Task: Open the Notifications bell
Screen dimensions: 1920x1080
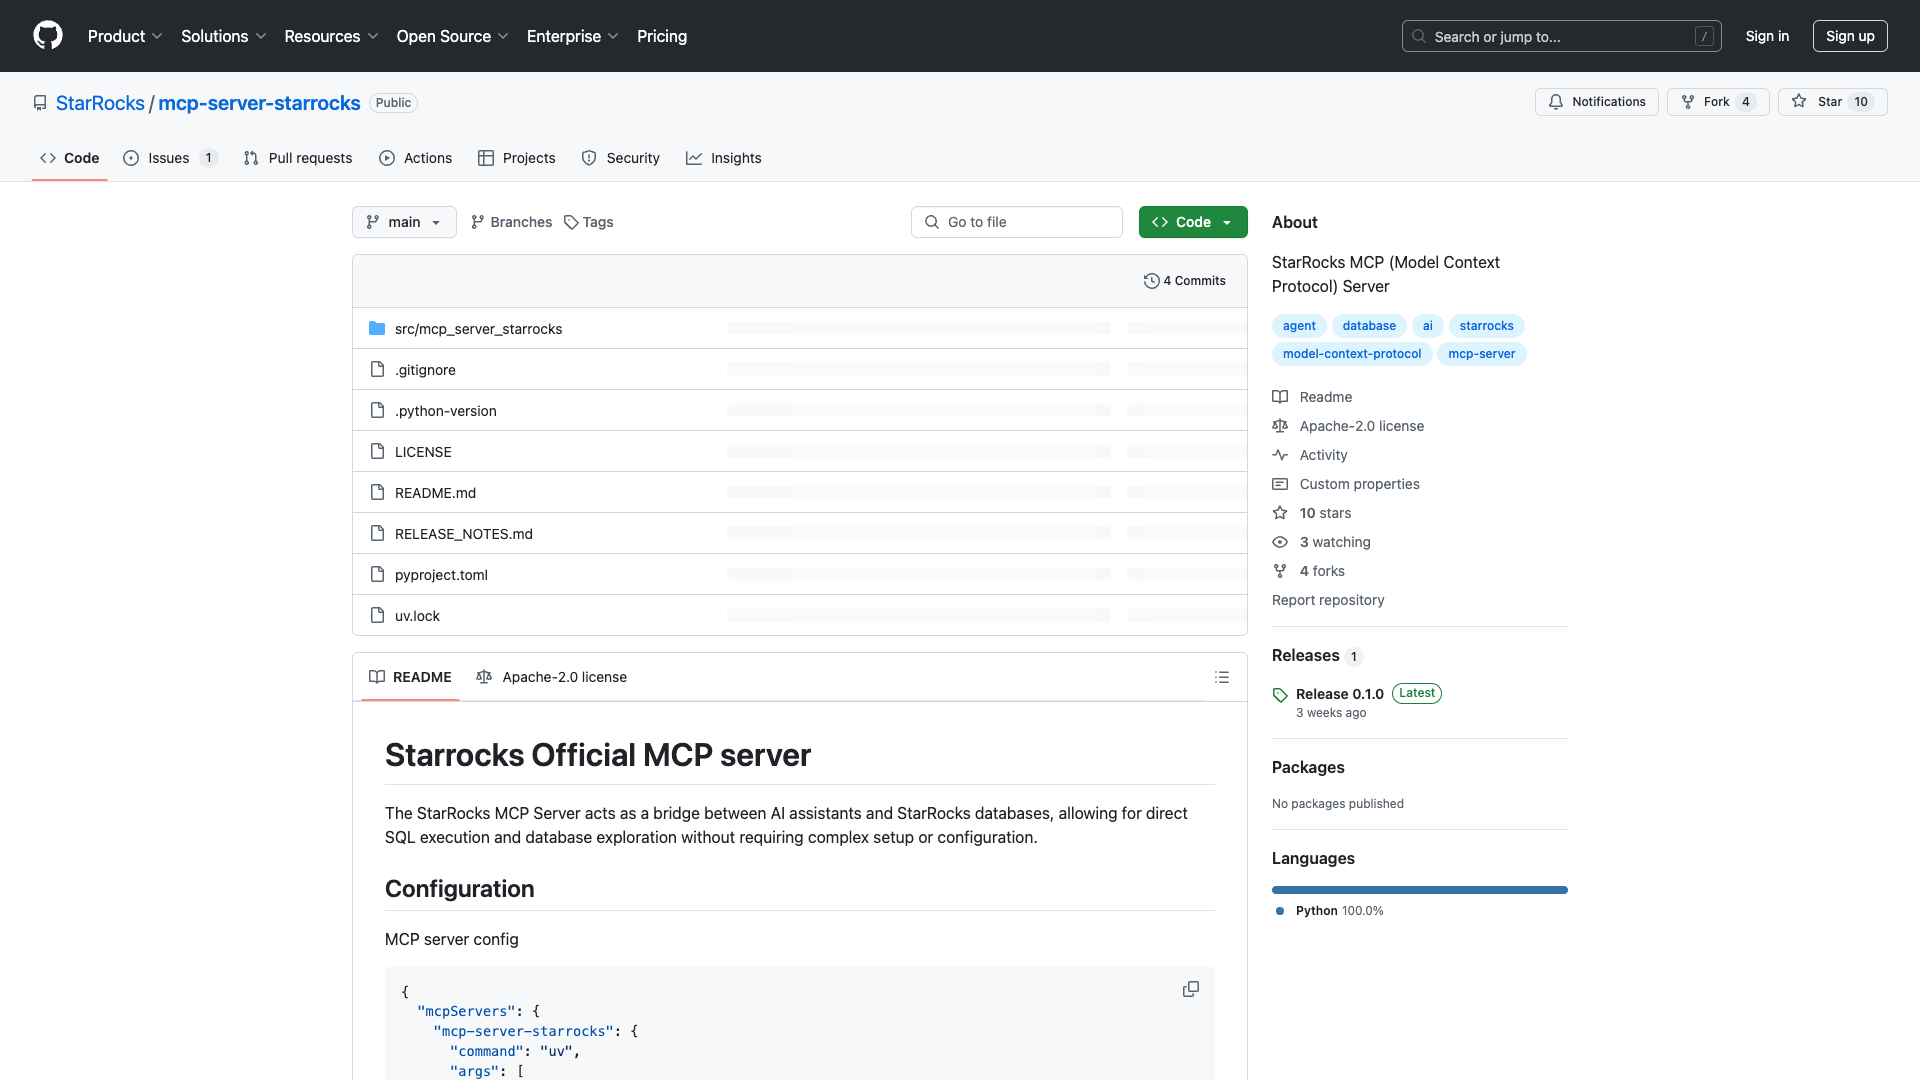Action: point(1558,101)
